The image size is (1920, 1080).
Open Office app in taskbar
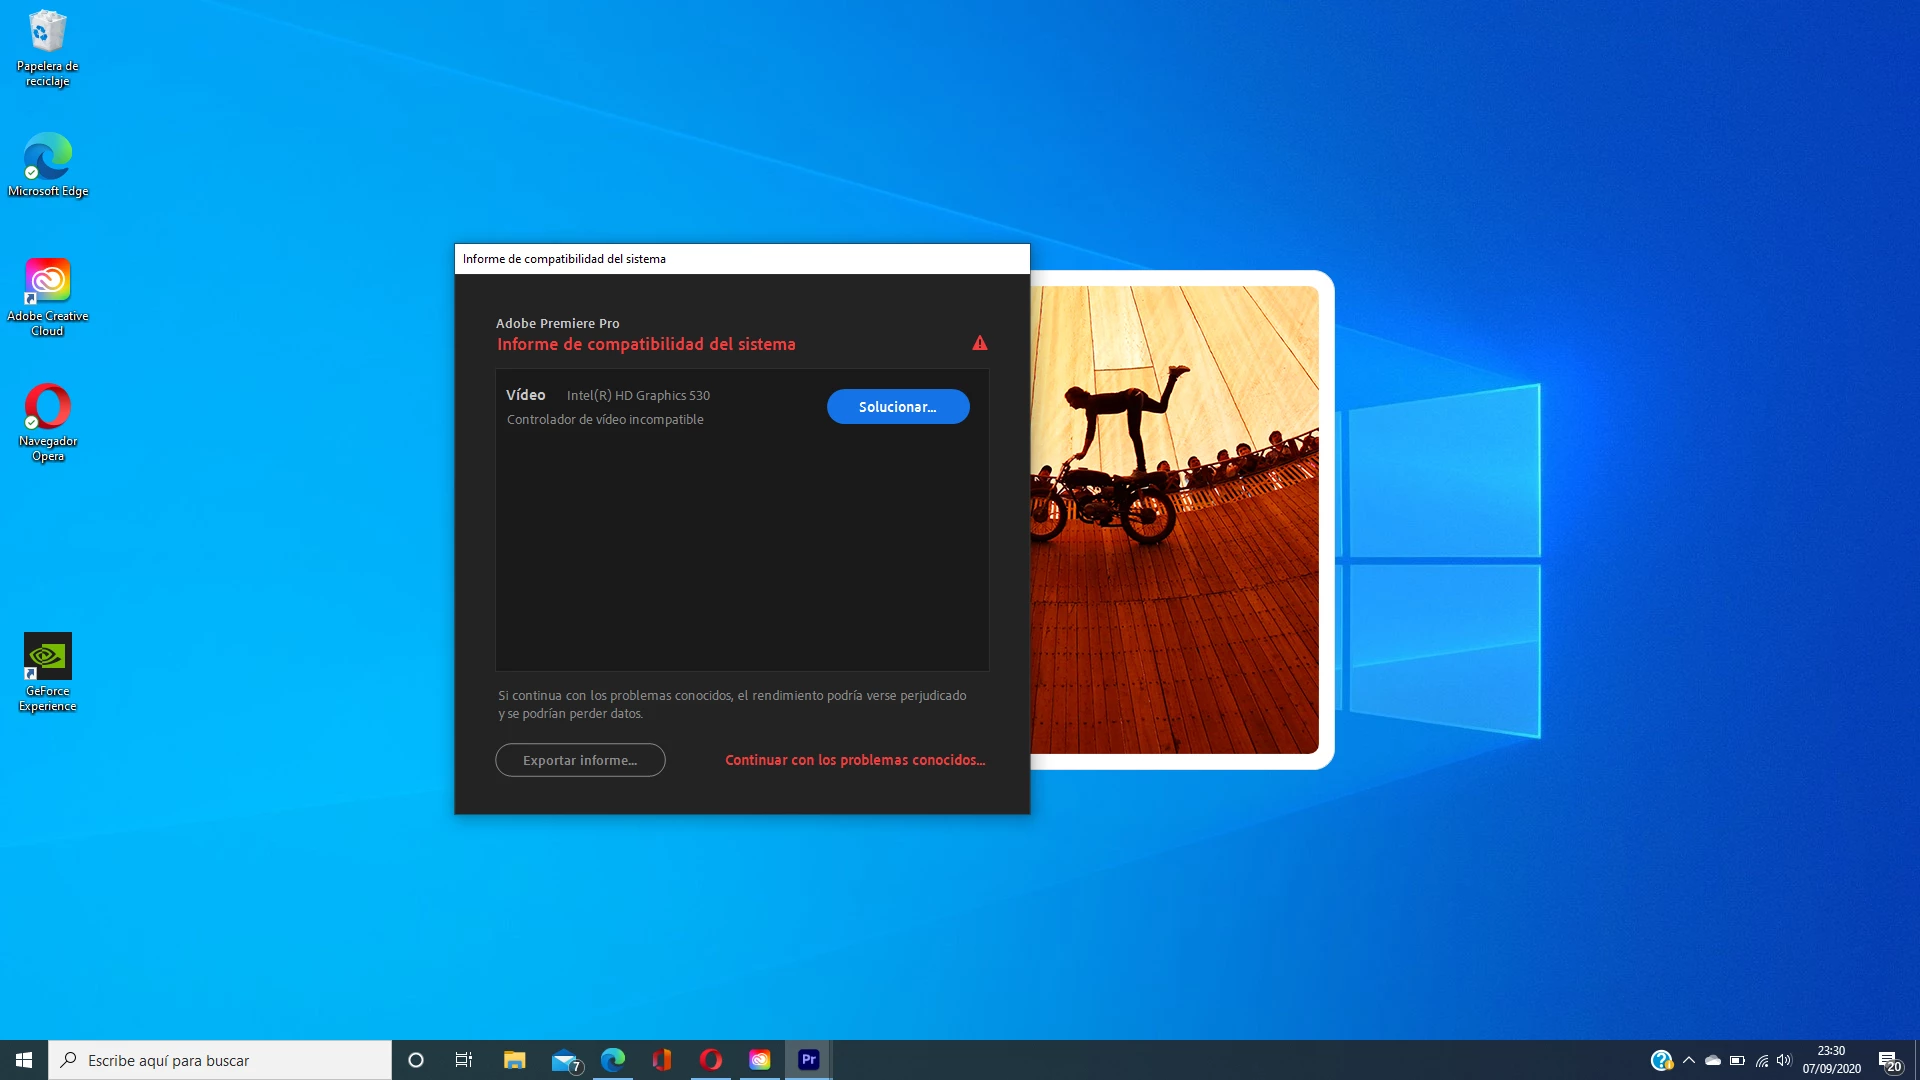click(x=662, y=1060)
